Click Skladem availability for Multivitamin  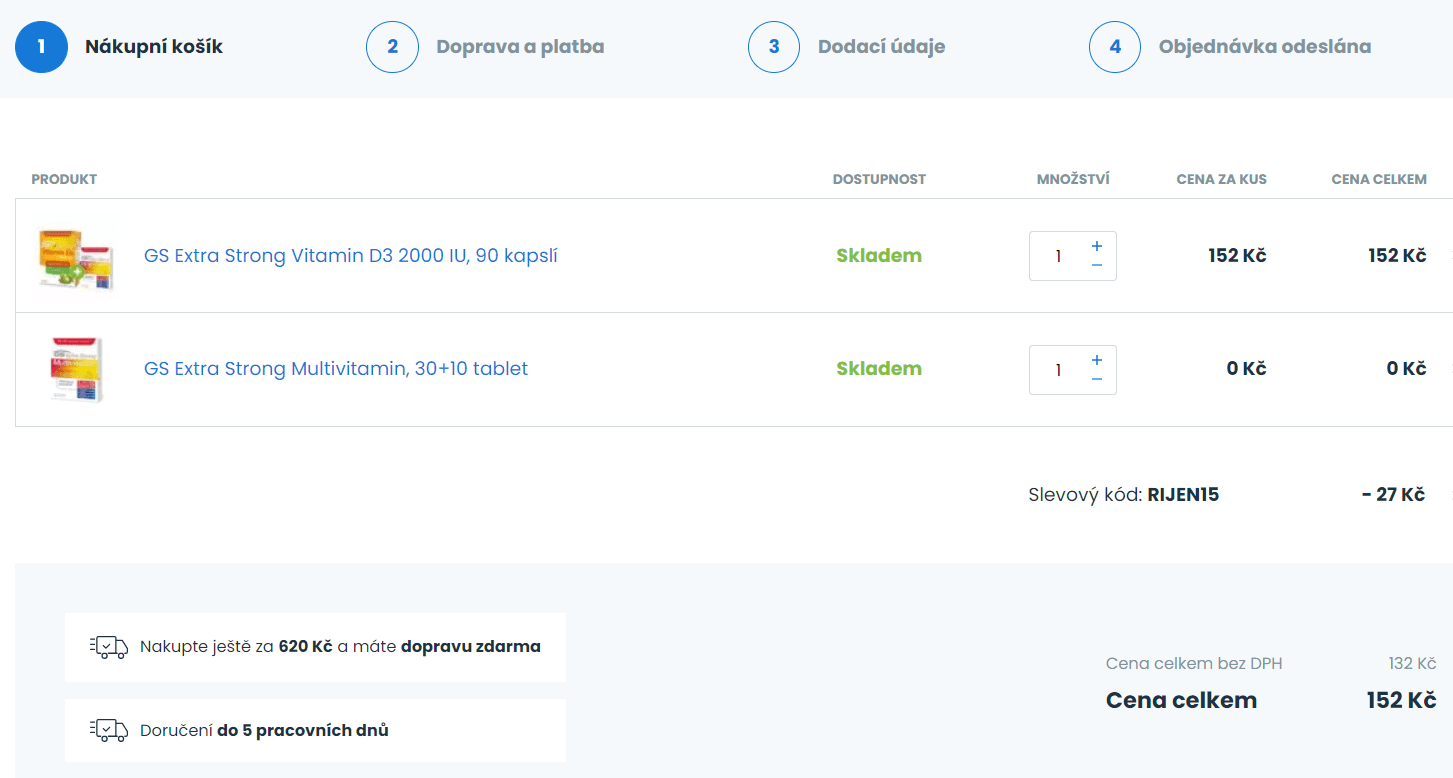point(879,369)
